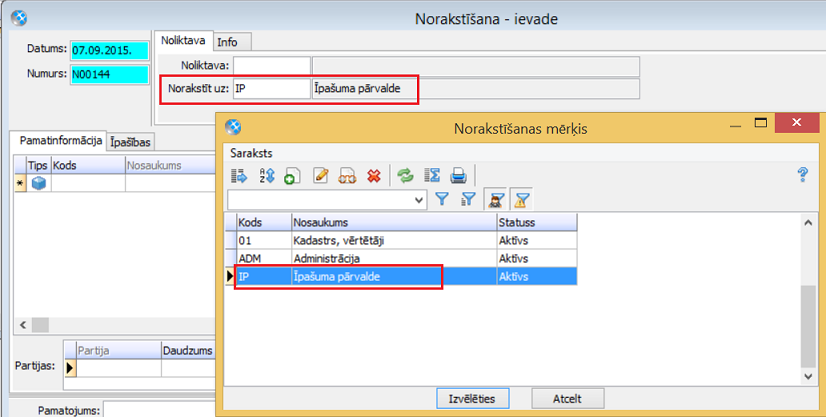Select the Īpašuma pārvalde row in list

pyautogui.click(x=401, y=276)
